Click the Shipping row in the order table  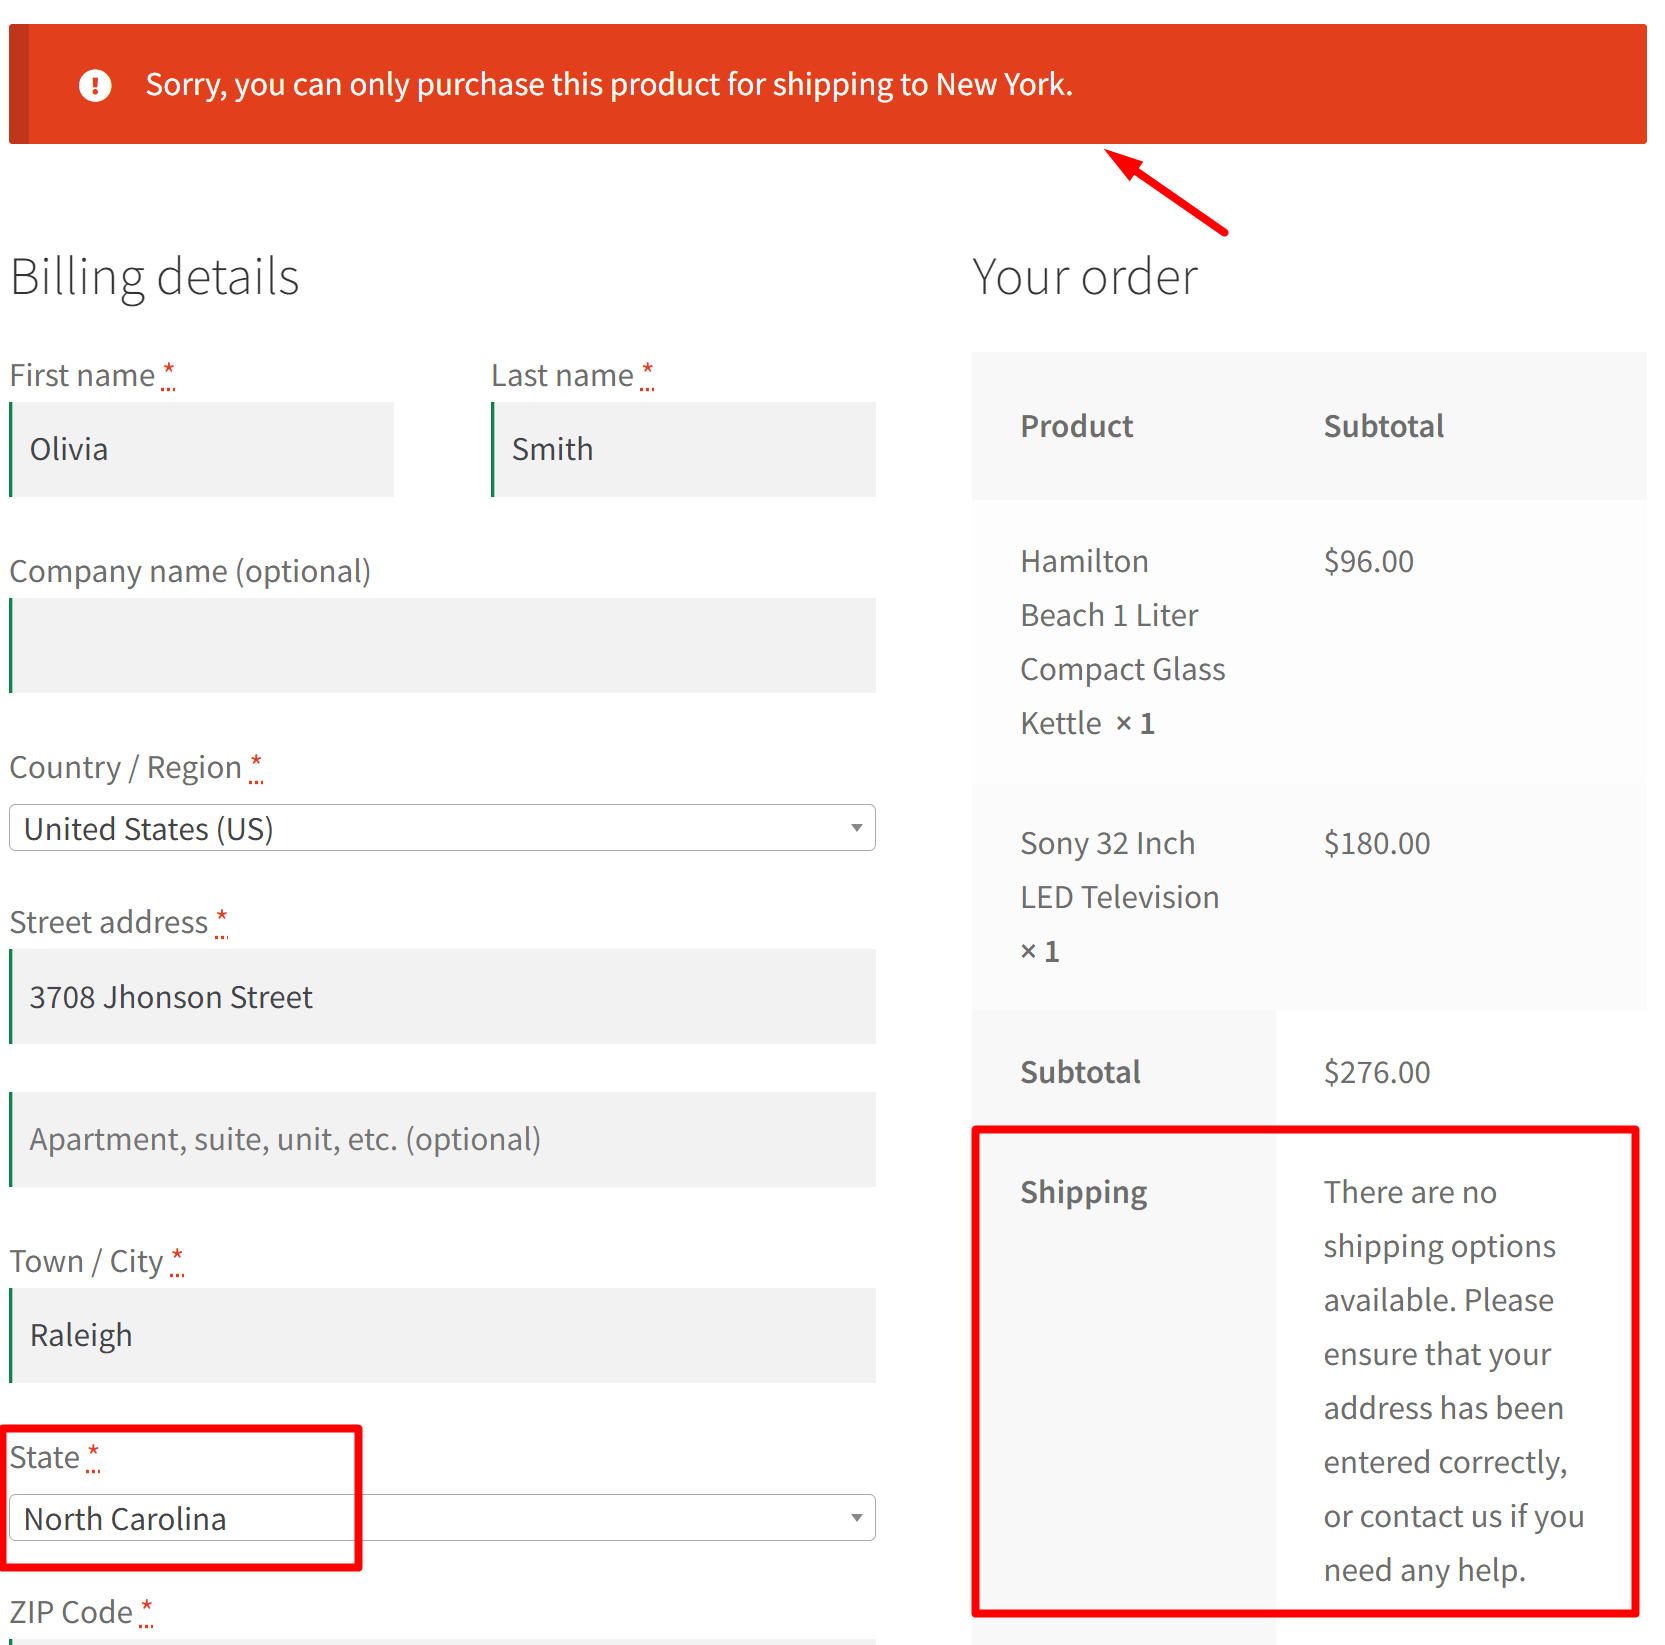(x=1083, y=1191)
